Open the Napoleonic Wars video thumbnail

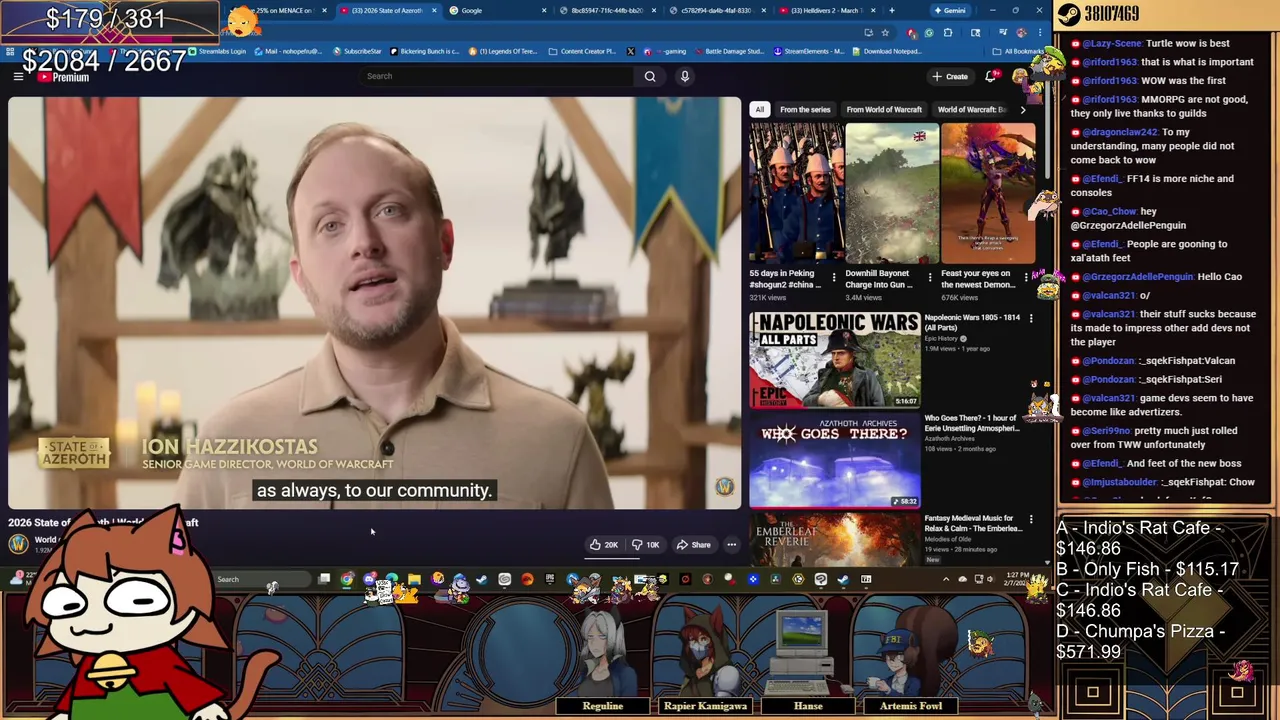[835, 360]
